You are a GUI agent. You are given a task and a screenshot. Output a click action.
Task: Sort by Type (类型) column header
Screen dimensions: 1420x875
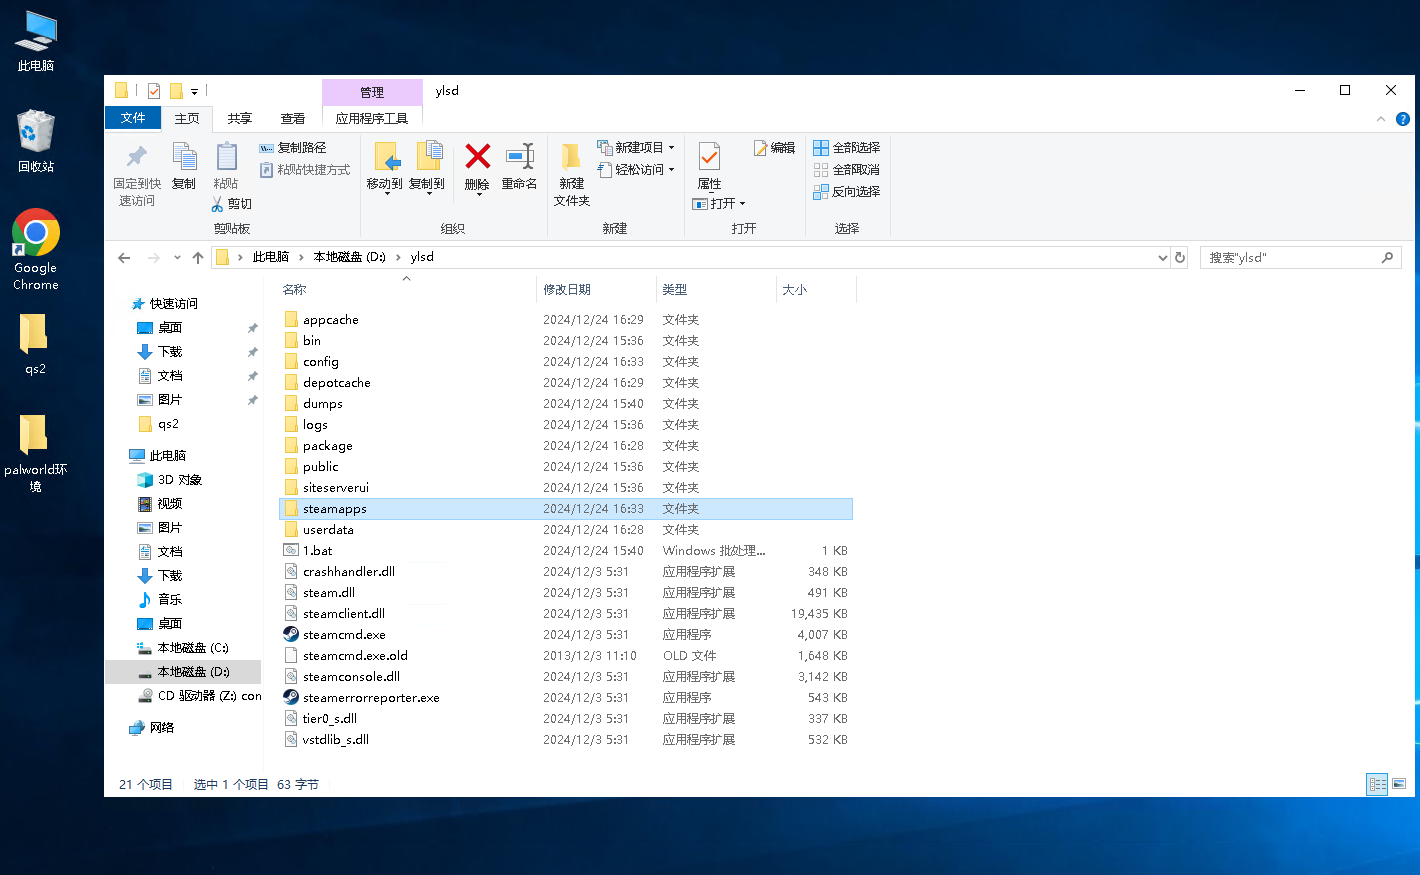[716, 290]
